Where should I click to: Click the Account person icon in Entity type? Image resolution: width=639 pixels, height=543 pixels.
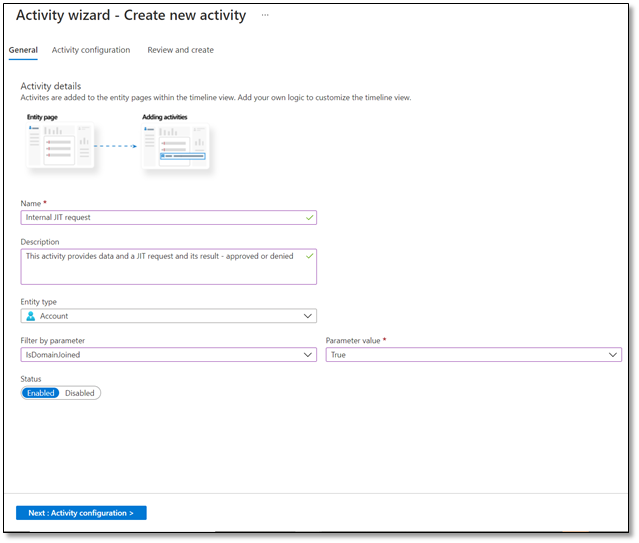click(x=31, y=316)
